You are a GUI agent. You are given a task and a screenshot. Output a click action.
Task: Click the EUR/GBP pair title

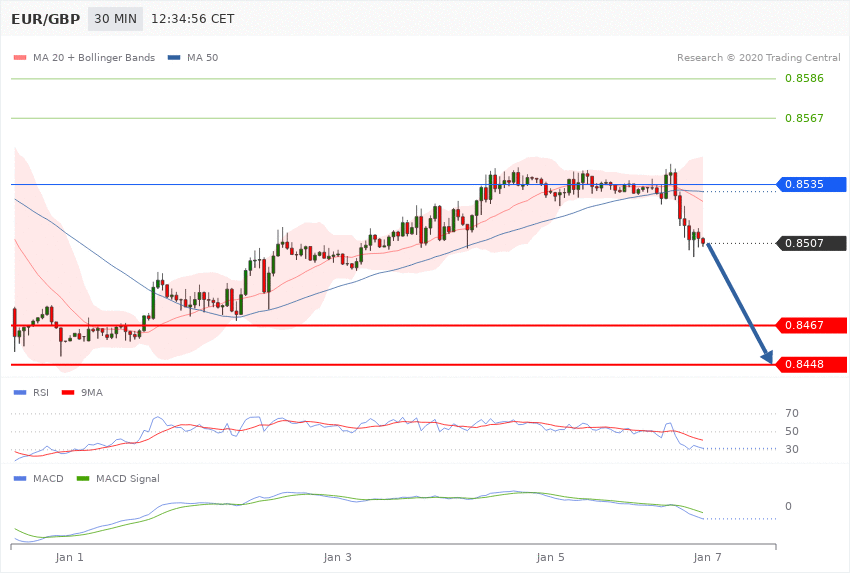(46, 20)
